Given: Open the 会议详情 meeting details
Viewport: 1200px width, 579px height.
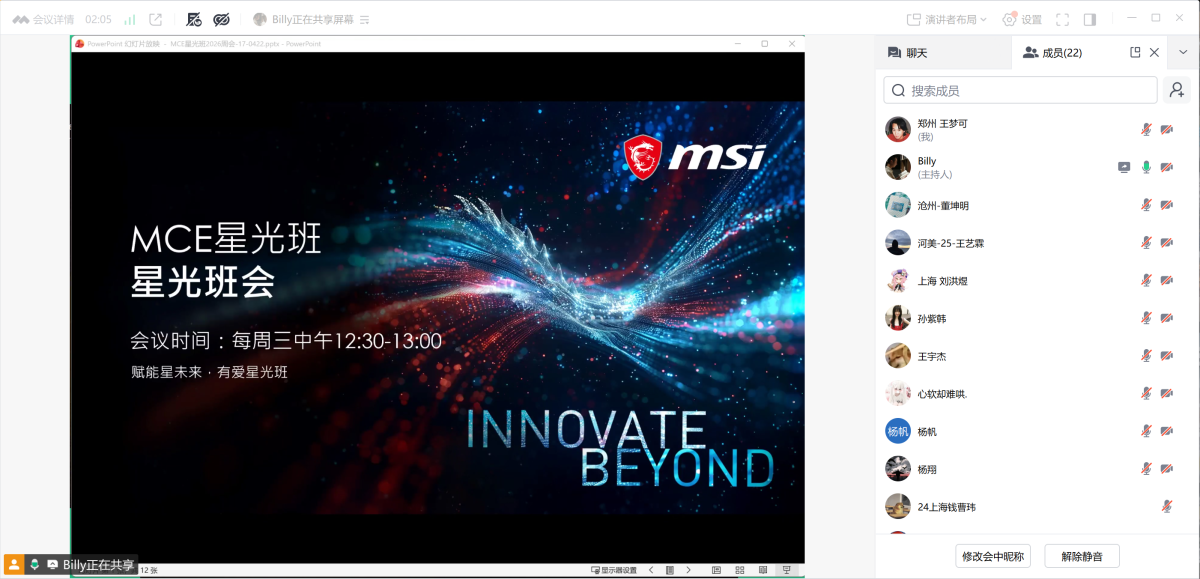Looking at the screenshot, I should coord(43,19).
